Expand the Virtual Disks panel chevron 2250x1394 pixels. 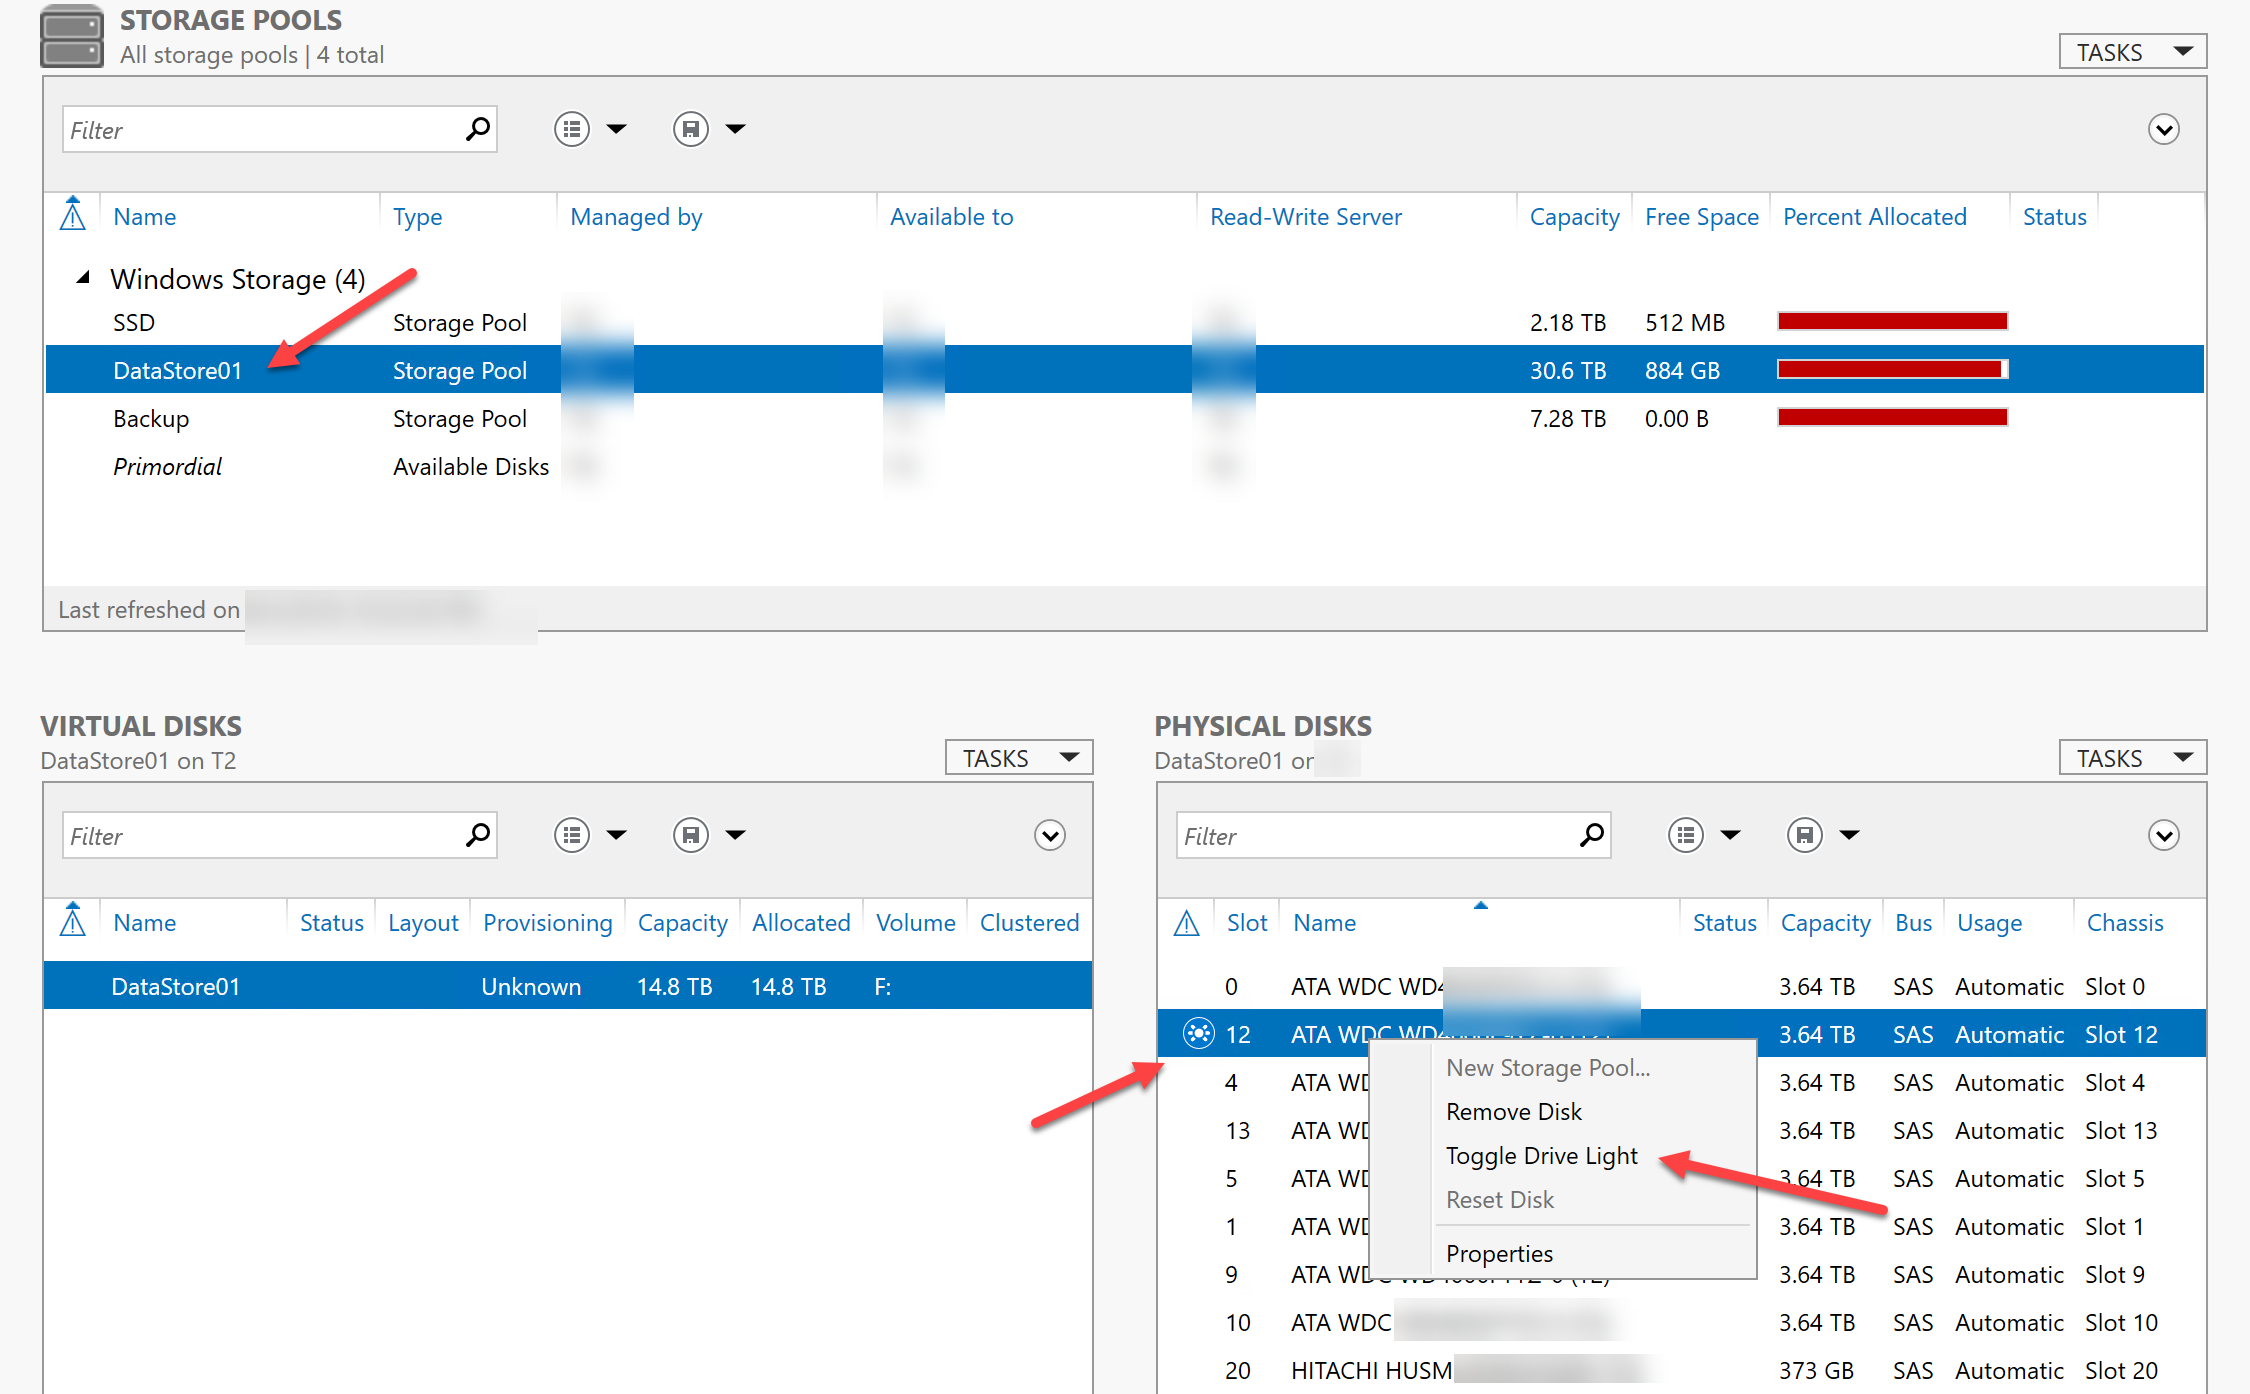(x=1050, y=835)
